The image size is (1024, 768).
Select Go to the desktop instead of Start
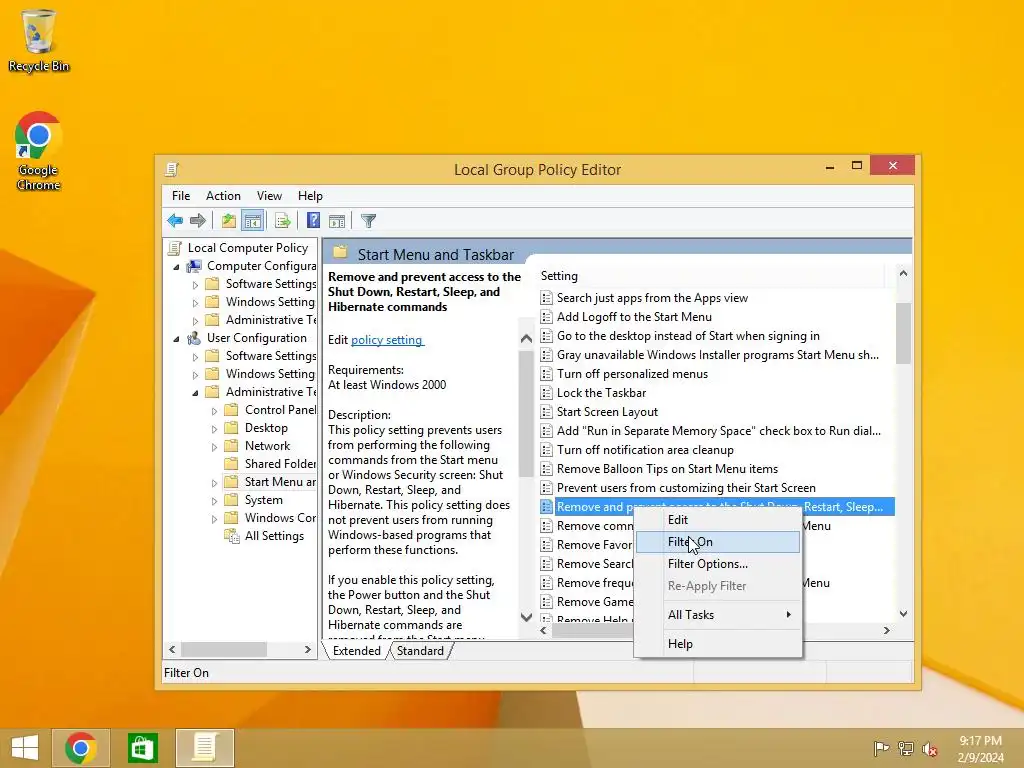tap(688, 336)
